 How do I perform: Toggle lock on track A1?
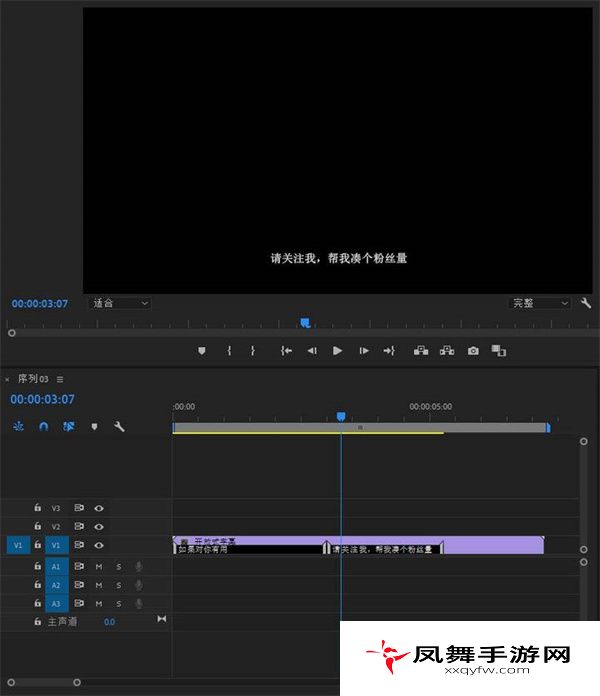click(x=38, y=566)
